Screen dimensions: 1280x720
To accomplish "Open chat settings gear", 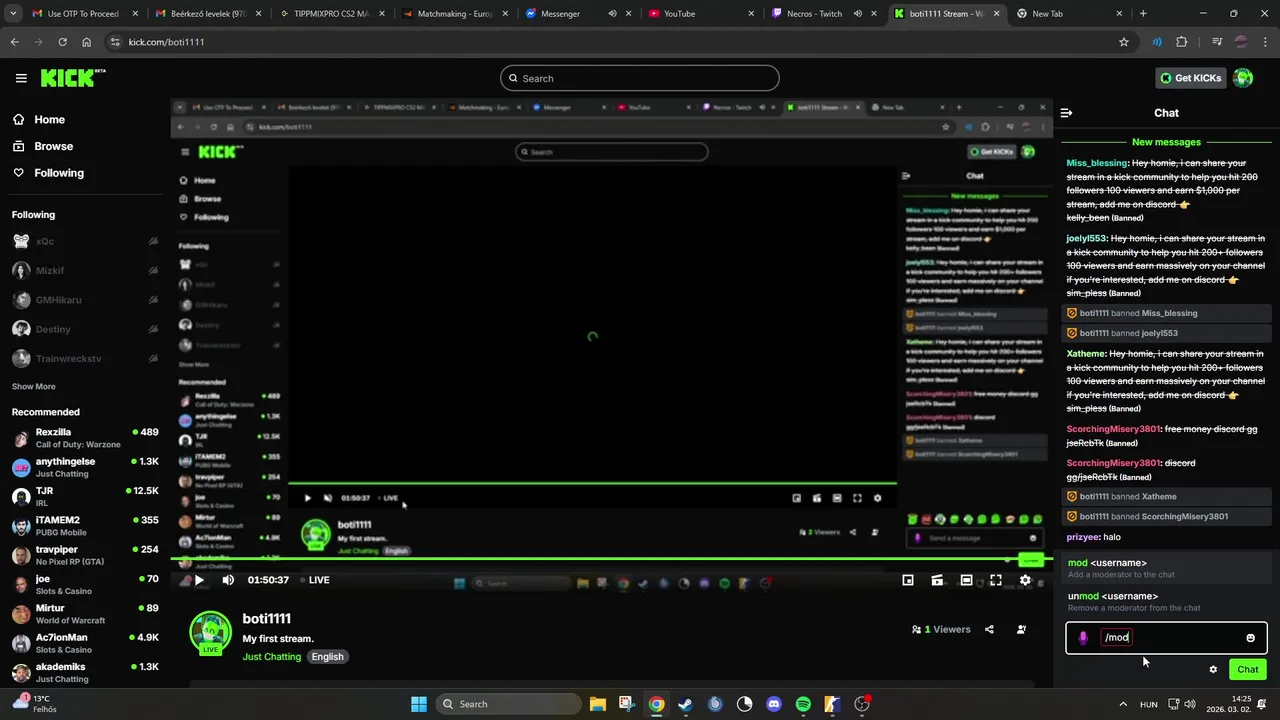I will pos(1213,670).
